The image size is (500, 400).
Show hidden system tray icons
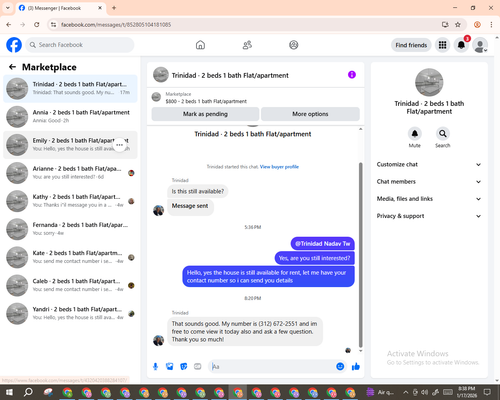[x=405, y=392]
